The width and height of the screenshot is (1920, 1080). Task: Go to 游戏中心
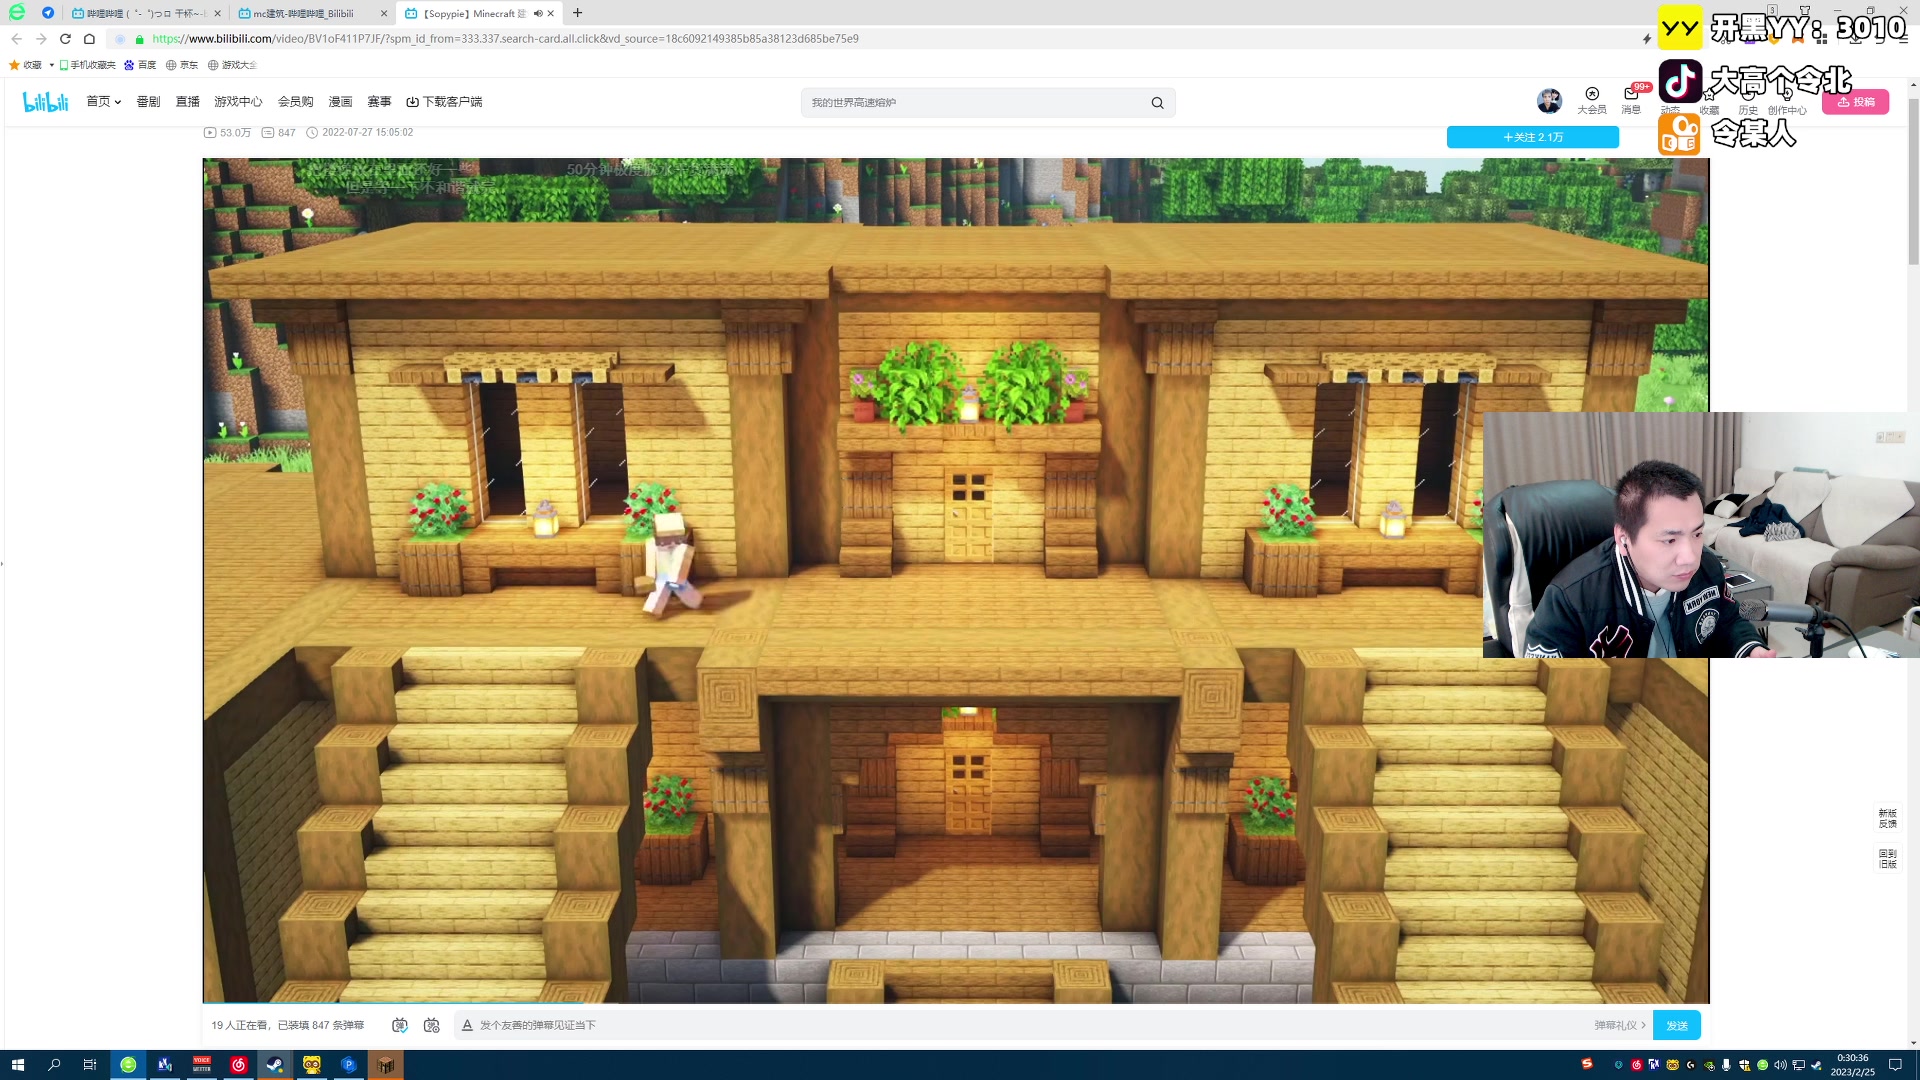click(x=238, y=102)
